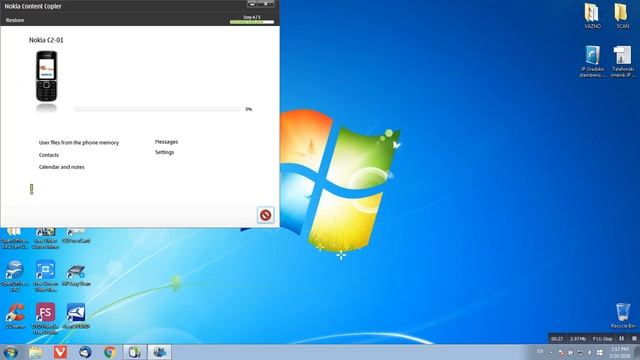The image size is (640, 360).
Task: Open the HP Easy Scan desktop shortcut
Action: click(x=76, y=274)
